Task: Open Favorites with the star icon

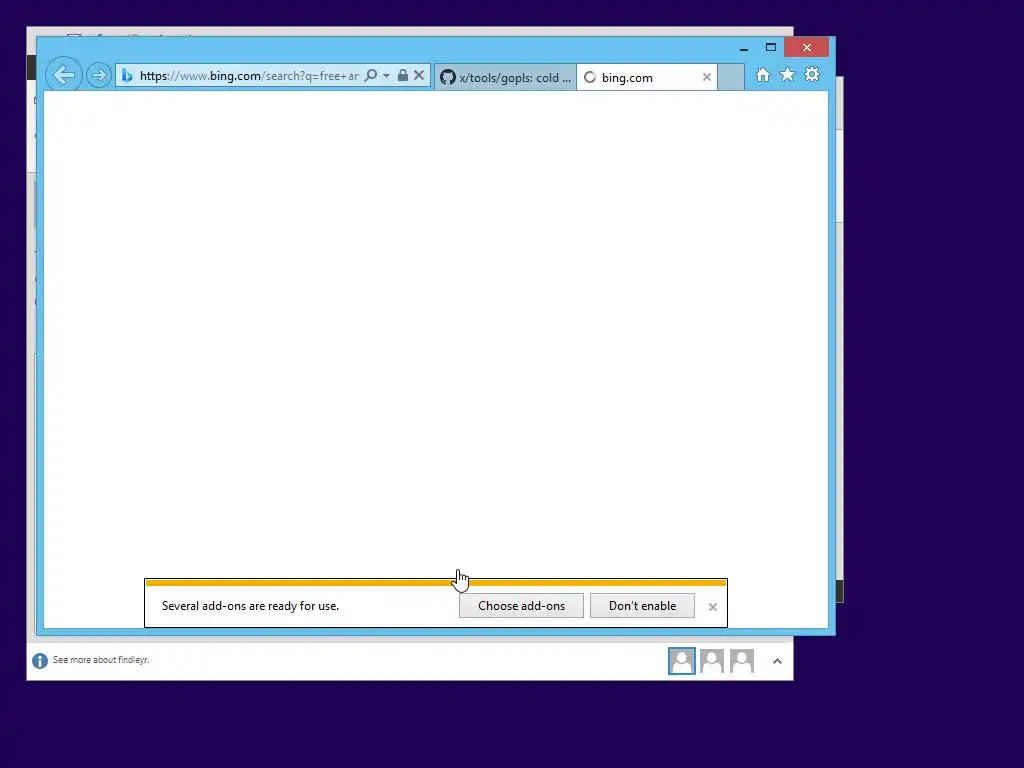Action: click(788, 74)
